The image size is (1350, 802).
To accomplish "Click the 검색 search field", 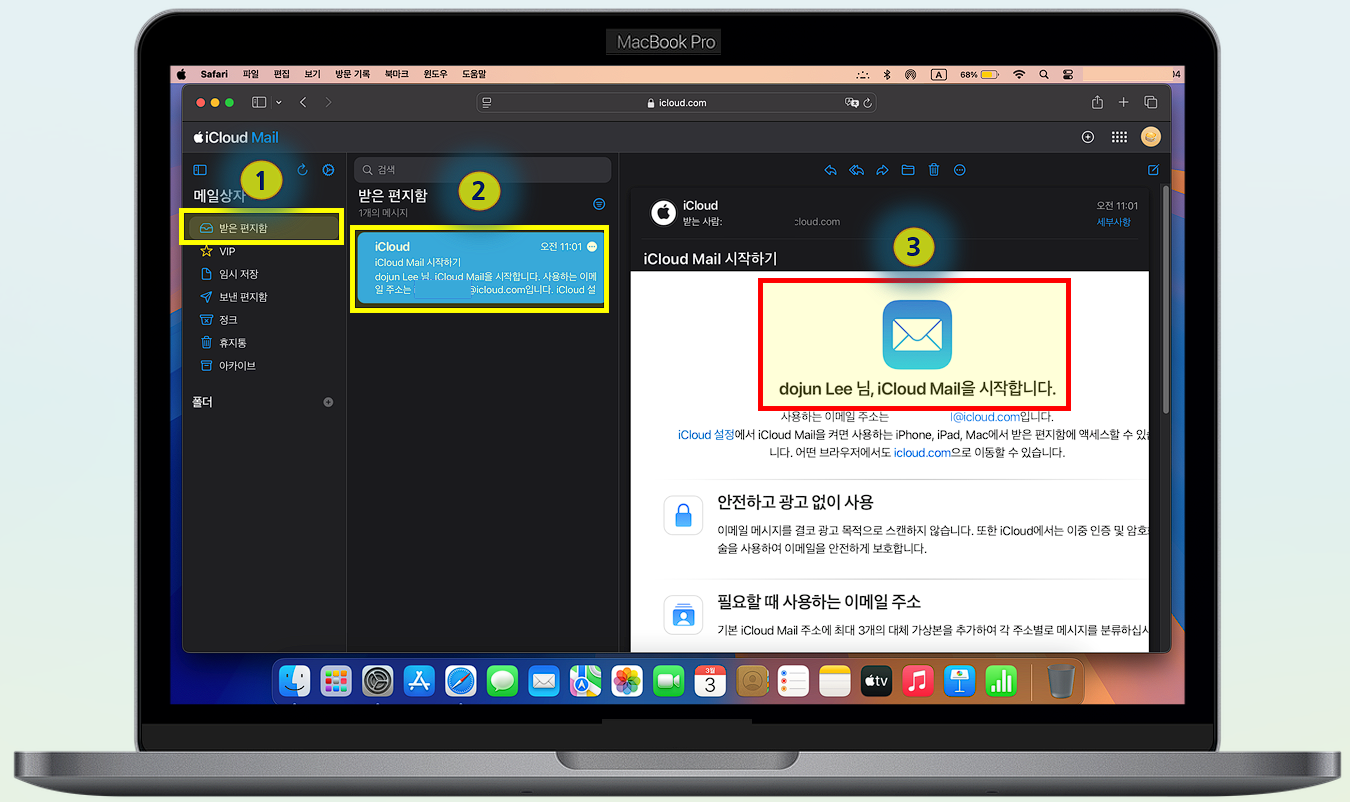I will 483,170.
